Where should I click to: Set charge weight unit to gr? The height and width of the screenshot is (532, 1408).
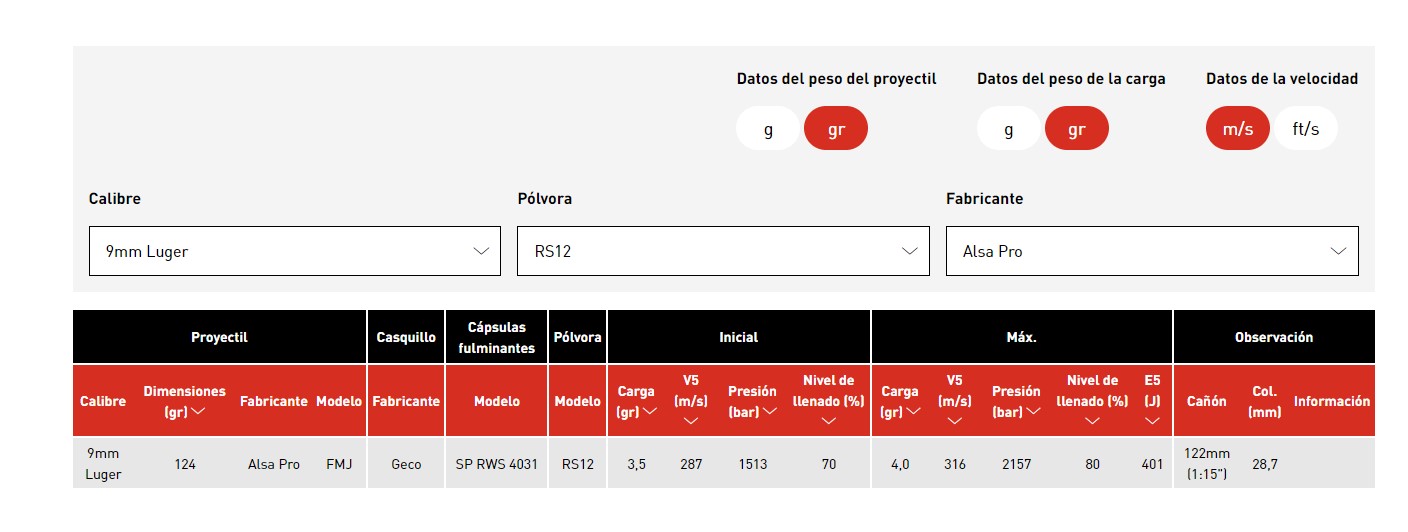(1076, 129)
